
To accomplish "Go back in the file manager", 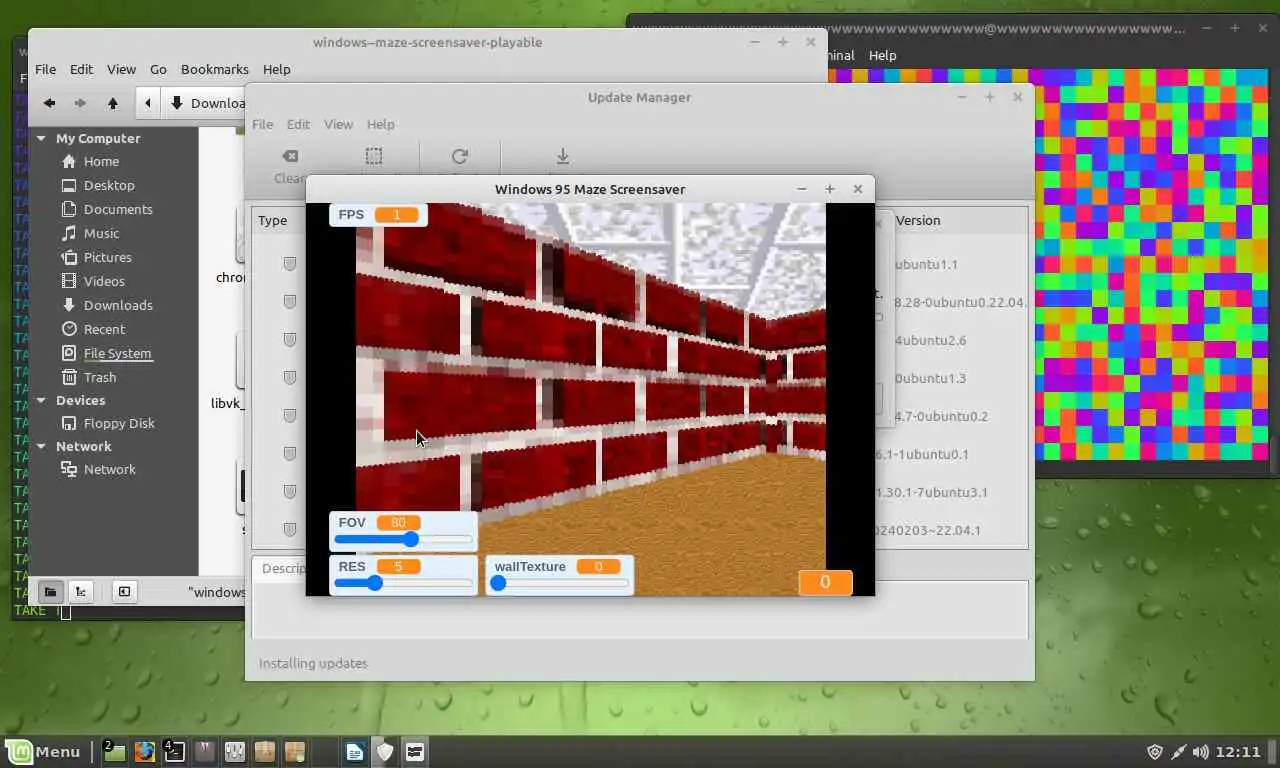I will (49, 103).
